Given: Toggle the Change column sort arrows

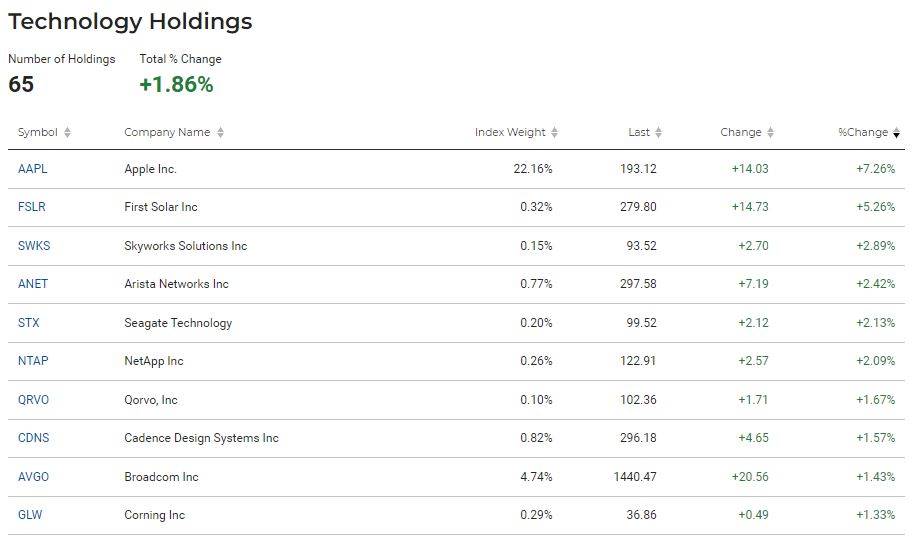Looking at the screenshot, I should (770, 132).
